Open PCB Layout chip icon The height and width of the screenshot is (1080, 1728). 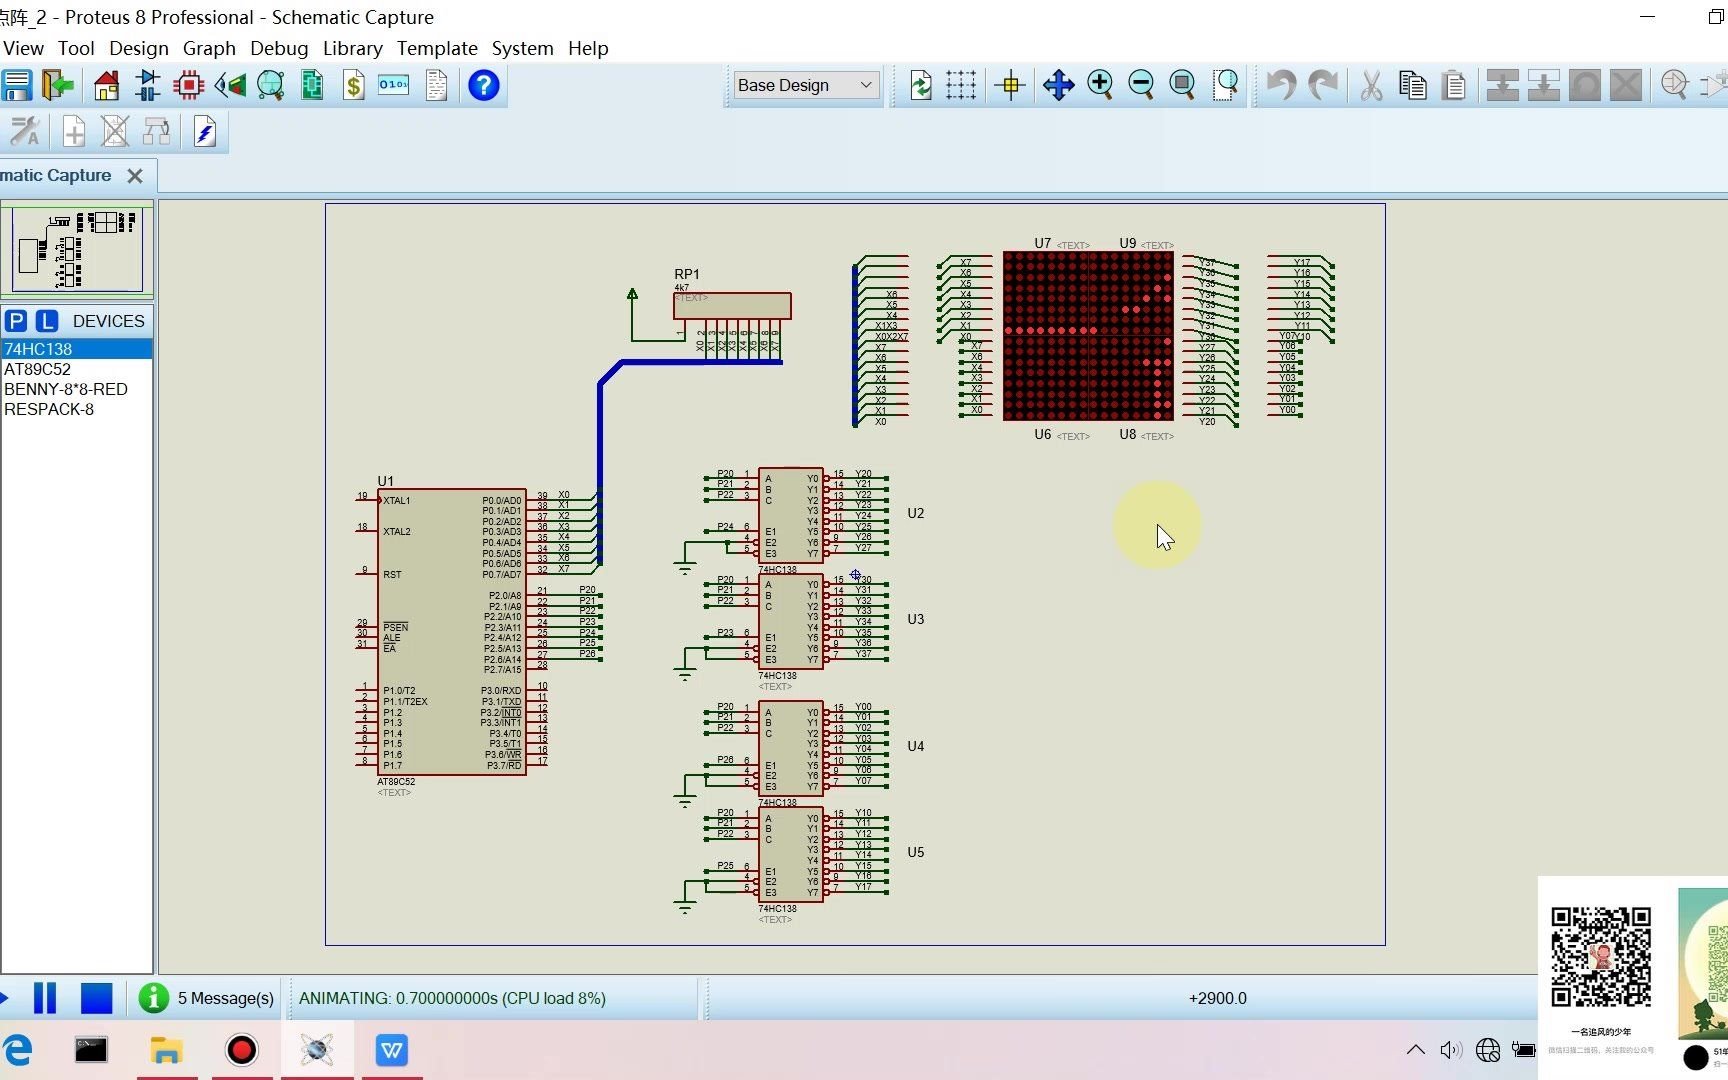click(x=188, y=86)
